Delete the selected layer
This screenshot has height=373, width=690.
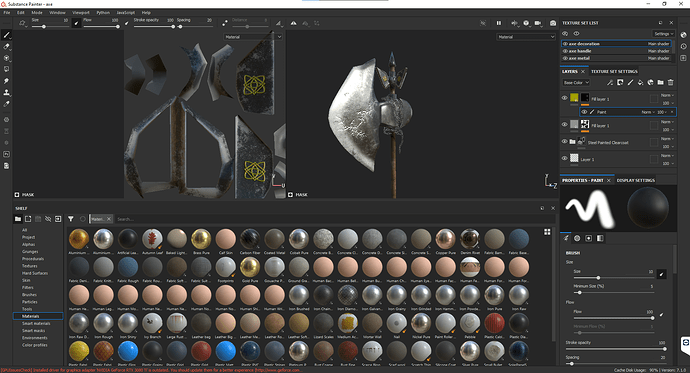(671, 82)
